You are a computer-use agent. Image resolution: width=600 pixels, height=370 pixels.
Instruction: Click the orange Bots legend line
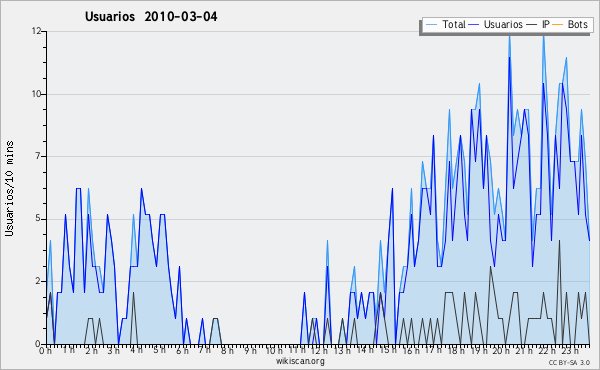(558, 25)
